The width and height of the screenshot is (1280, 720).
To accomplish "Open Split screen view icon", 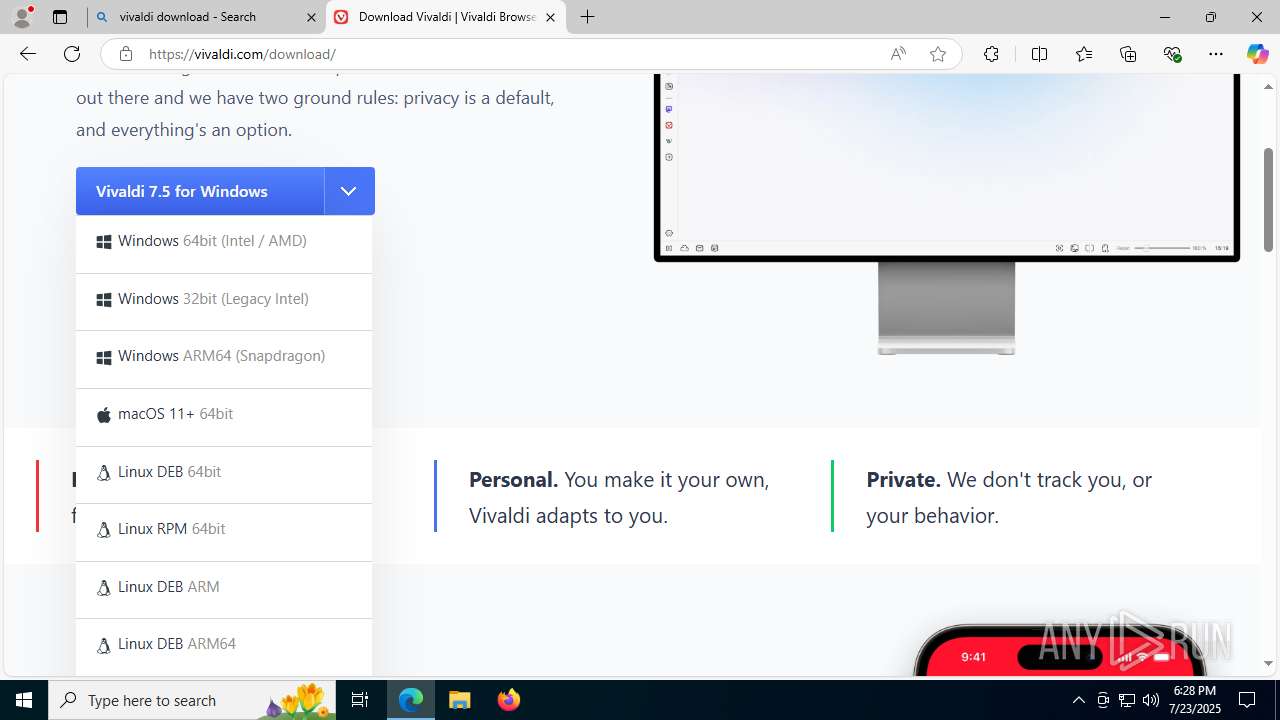I will pyautogui.click(x=1039, y=54).
